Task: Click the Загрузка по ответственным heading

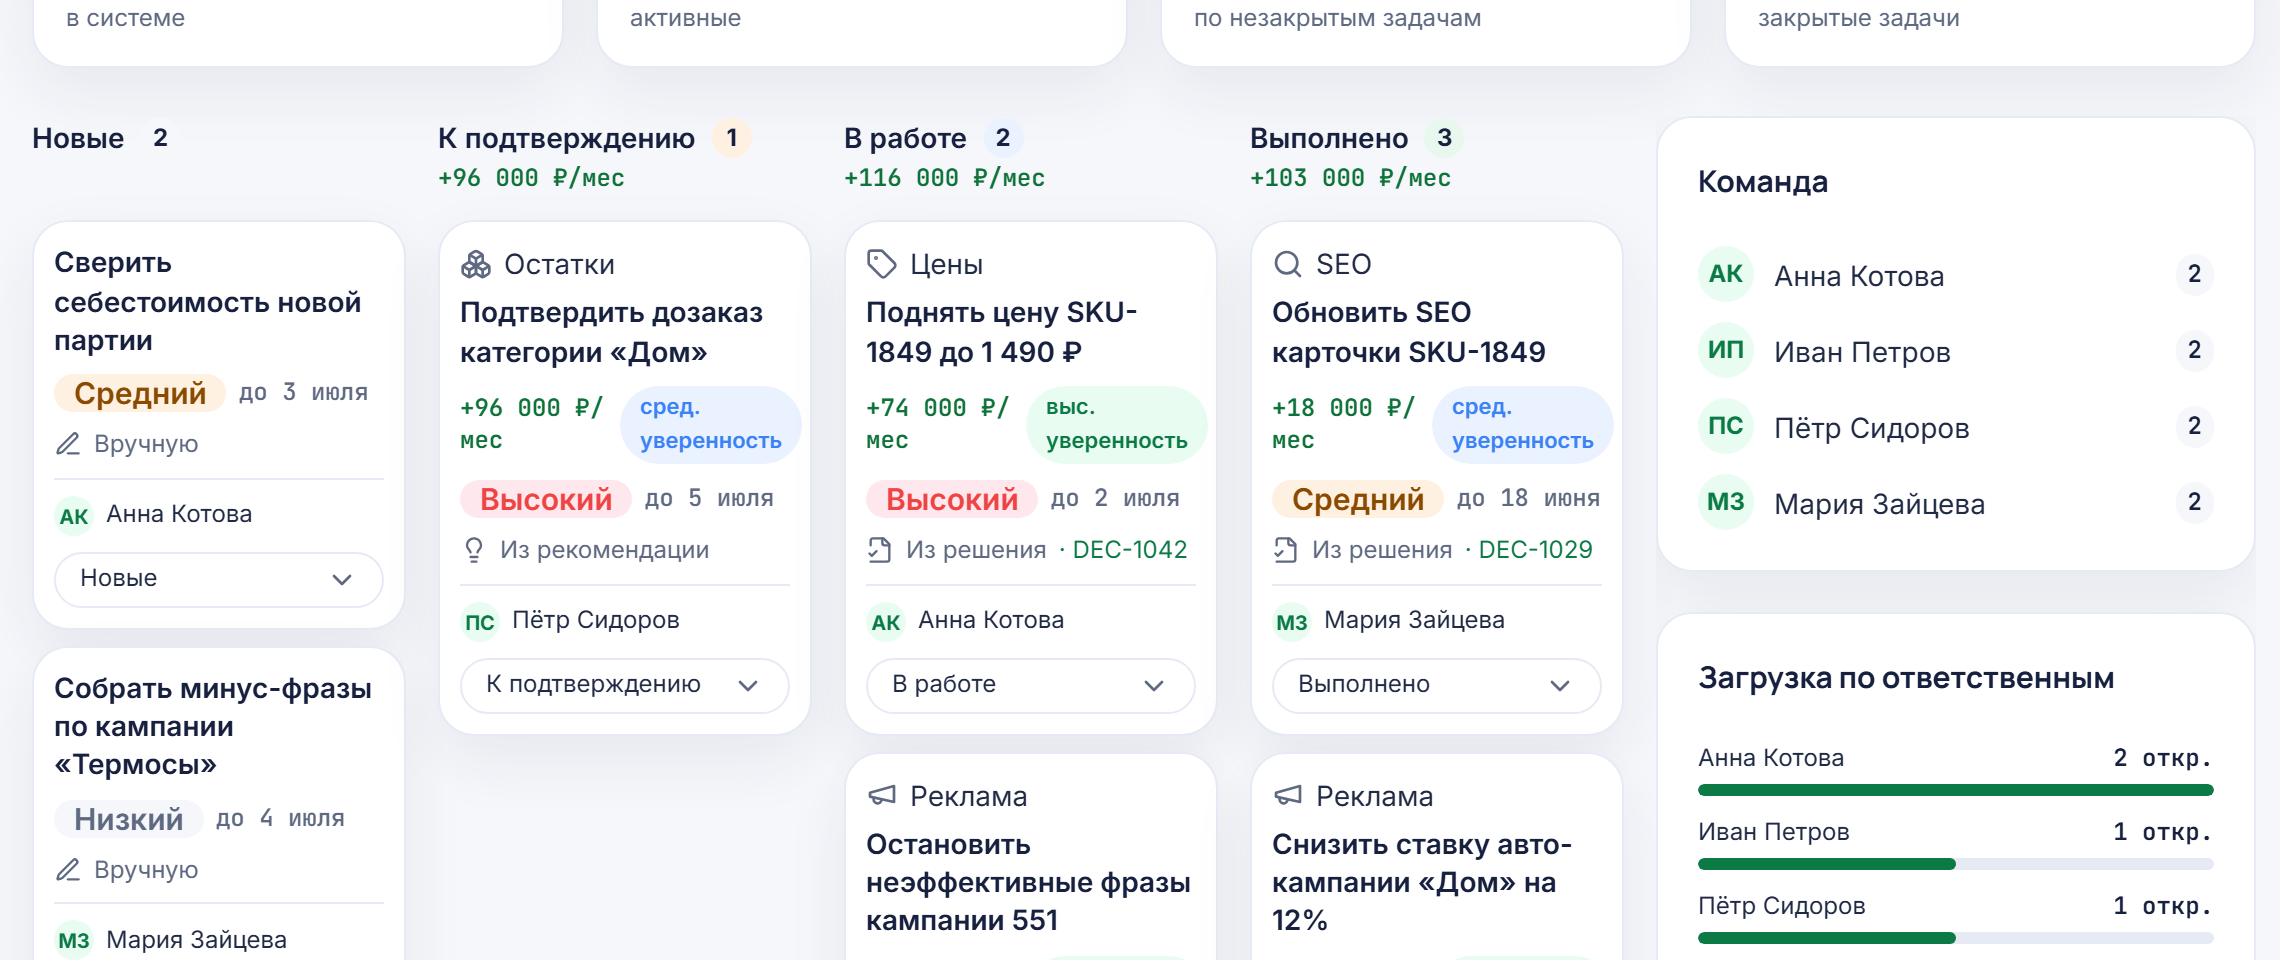Action: [1906, 678]
